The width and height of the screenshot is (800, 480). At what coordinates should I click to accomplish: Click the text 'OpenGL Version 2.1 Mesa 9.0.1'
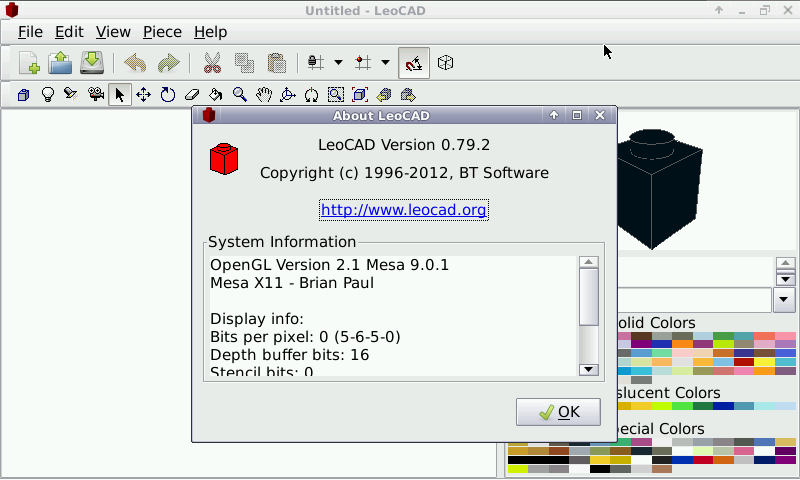pos(330,265)
